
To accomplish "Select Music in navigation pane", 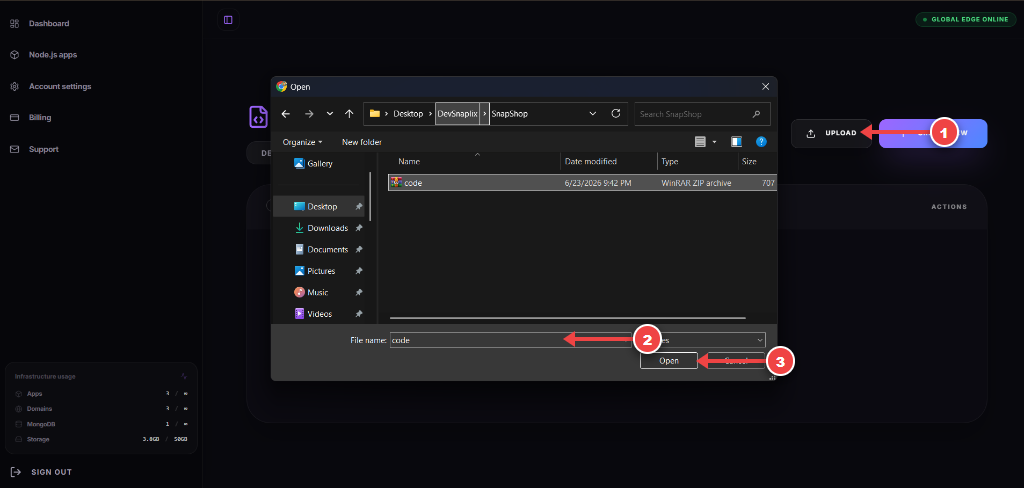I will (x=314, y=293).
